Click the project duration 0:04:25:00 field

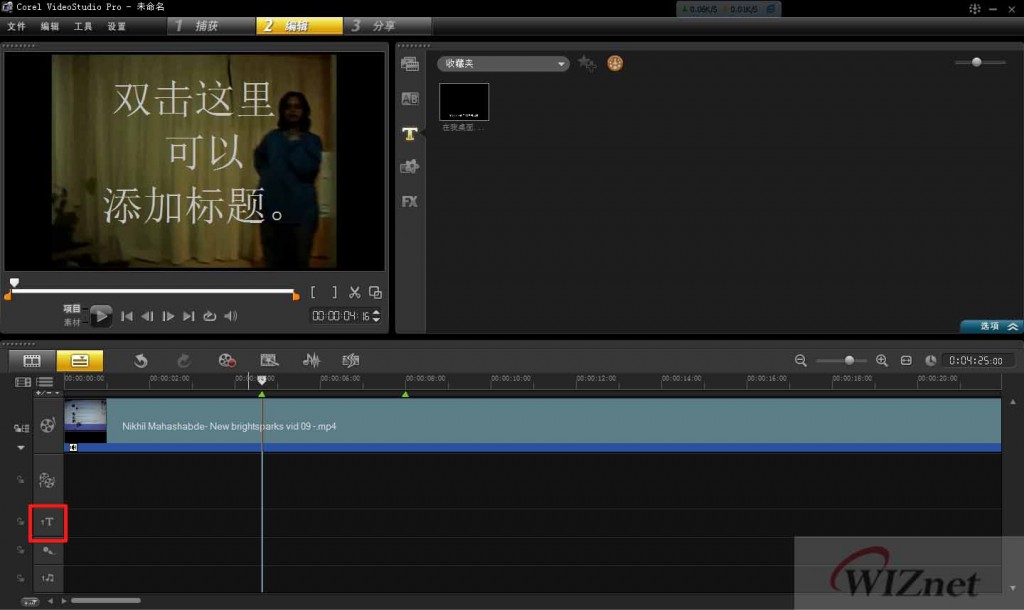978,361
